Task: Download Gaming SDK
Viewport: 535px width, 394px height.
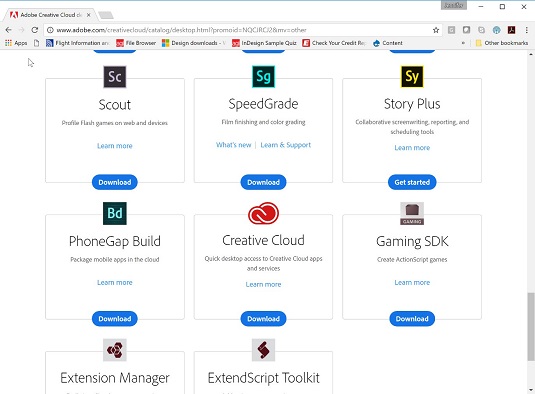Action: (x=412, y=319)
